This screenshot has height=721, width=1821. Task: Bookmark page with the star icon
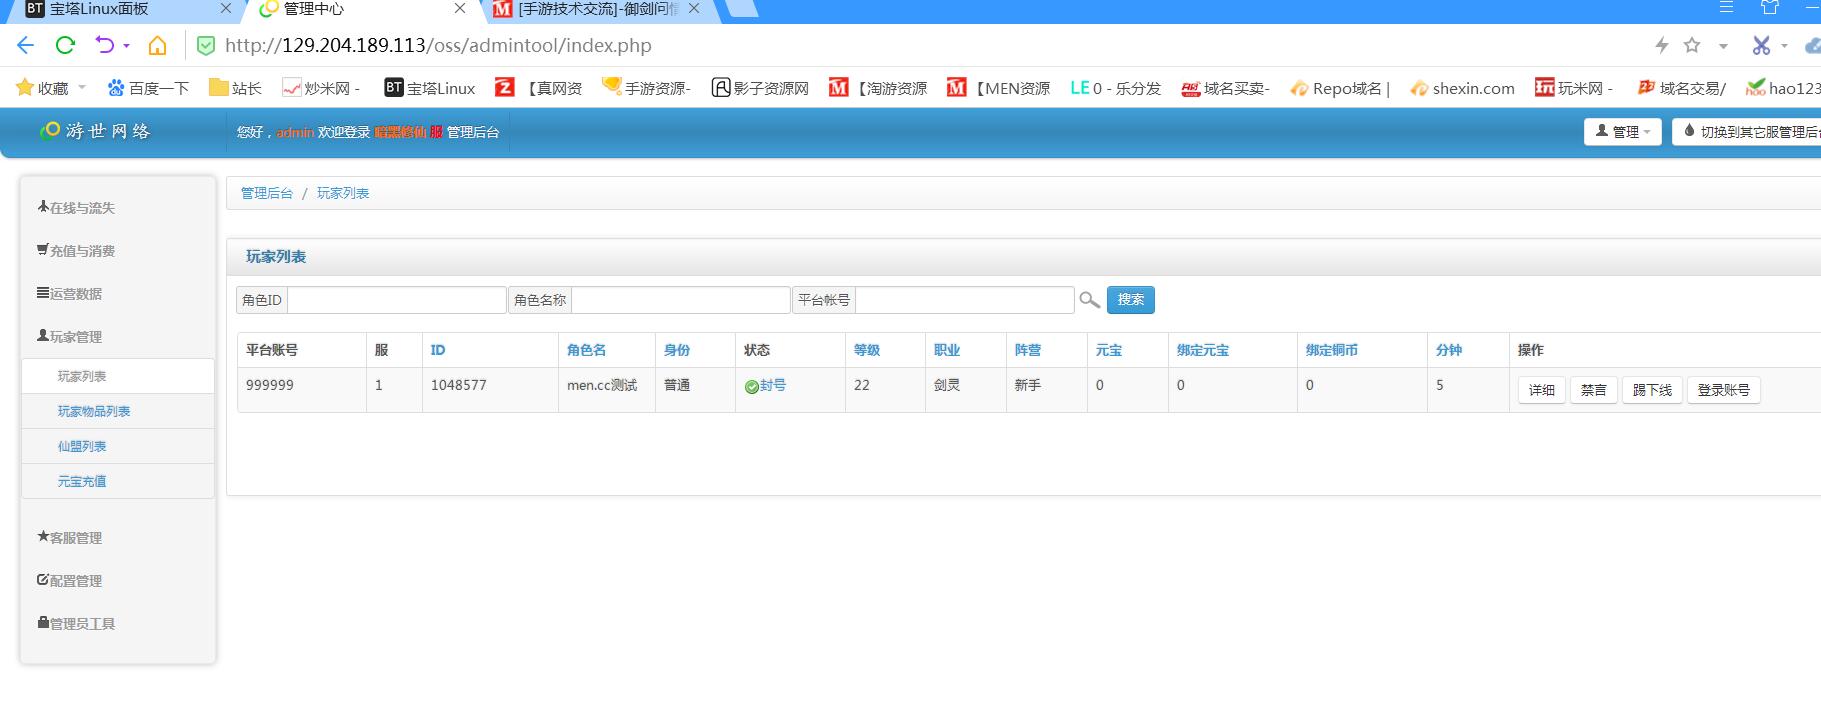click(x=1692, y=45)
